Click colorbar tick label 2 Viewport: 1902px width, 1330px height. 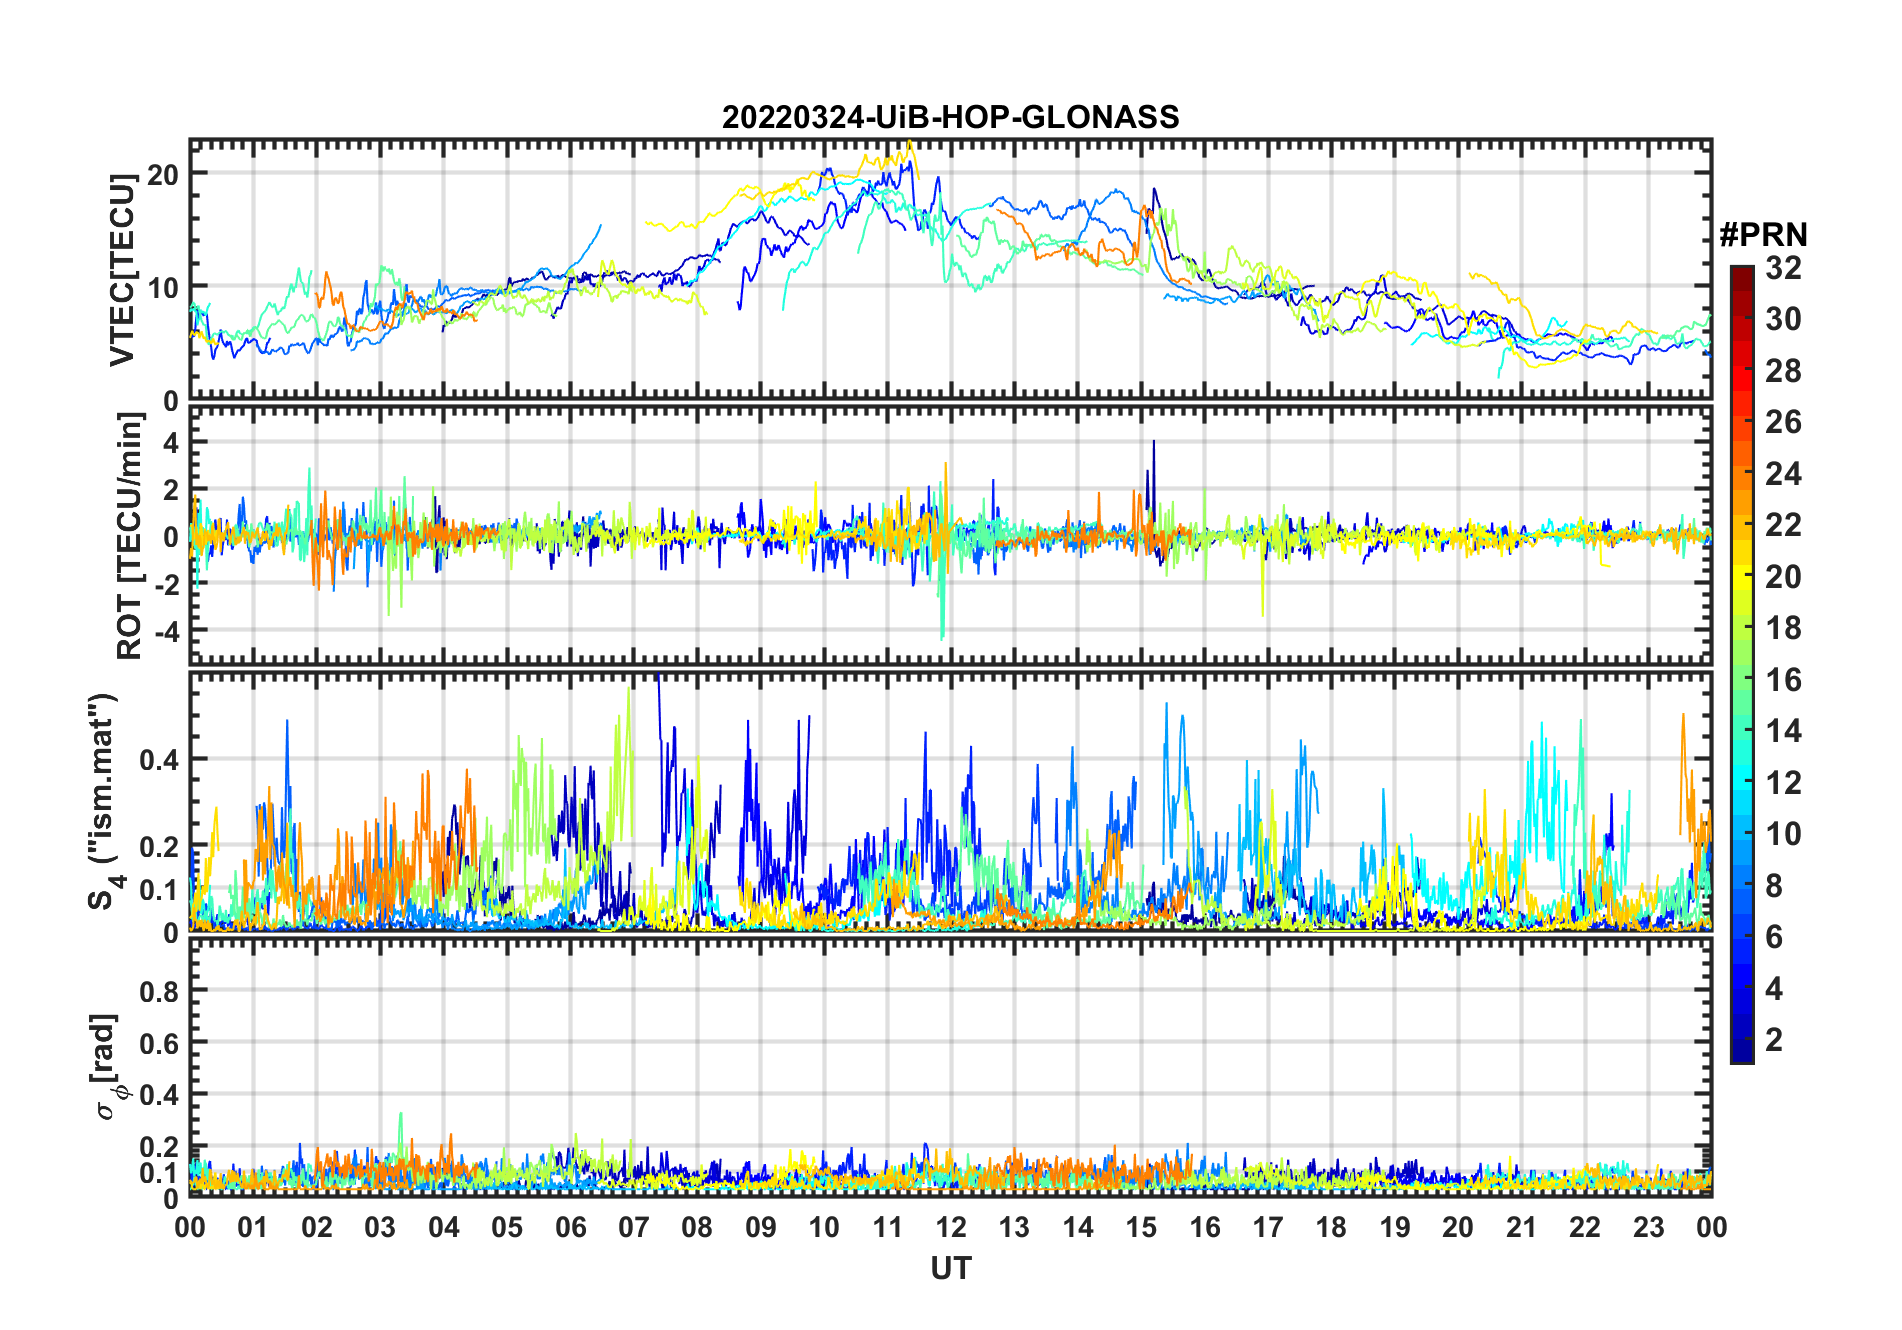coord(1774,1040)
